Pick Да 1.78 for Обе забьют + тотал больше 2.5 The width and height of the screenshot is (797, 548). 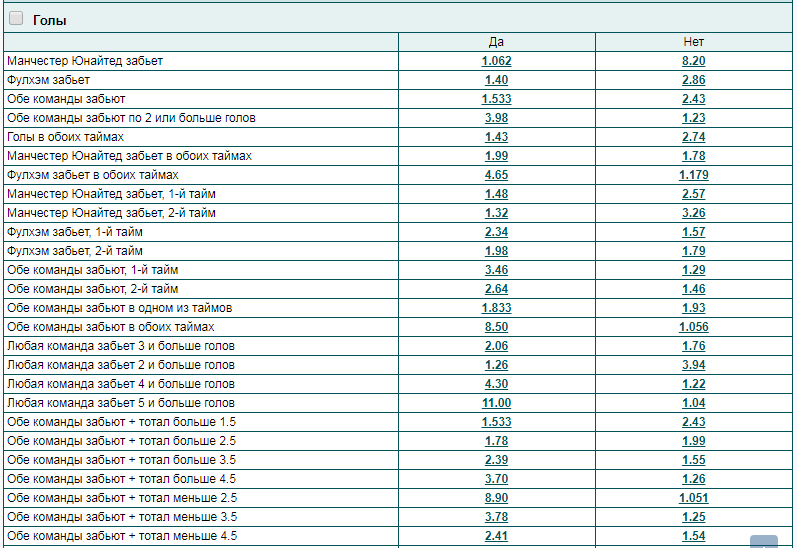[496, 441]
